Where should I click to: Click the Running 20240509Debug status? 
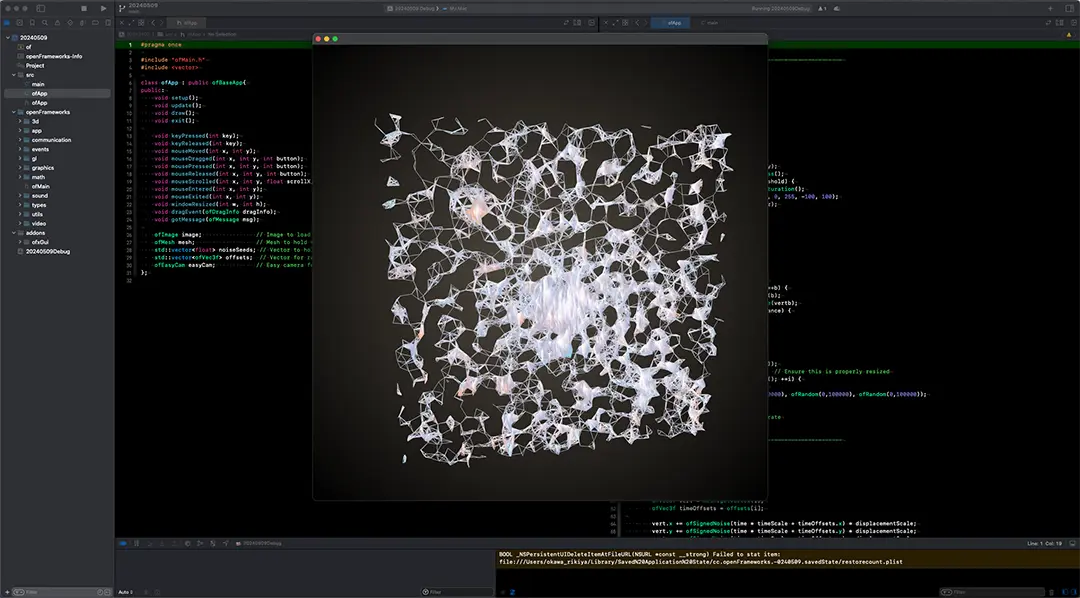coord(782,8)
